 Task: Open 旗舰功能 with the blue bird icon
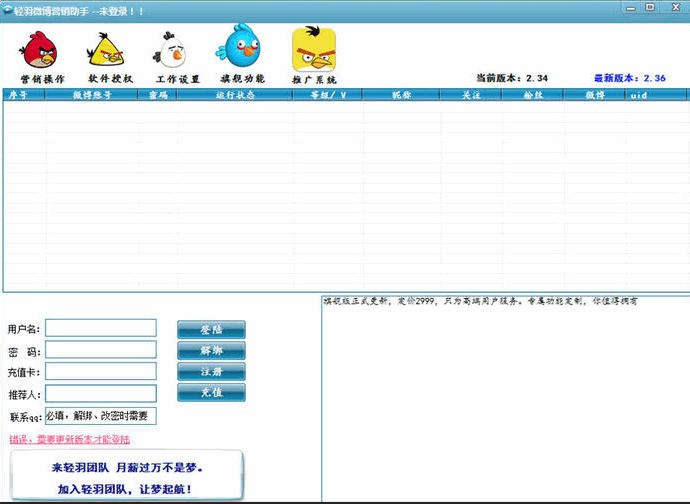pyautogui.click(x=242, y=56)
